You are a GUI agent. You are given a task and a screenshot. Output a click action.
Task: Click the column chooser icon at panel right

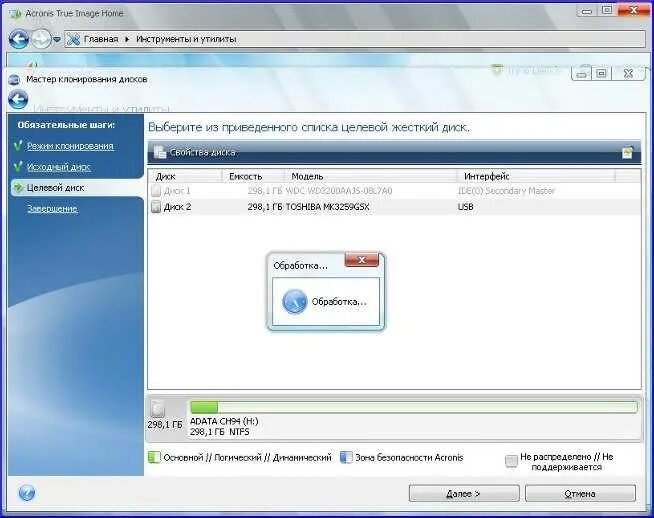[627, 153]
